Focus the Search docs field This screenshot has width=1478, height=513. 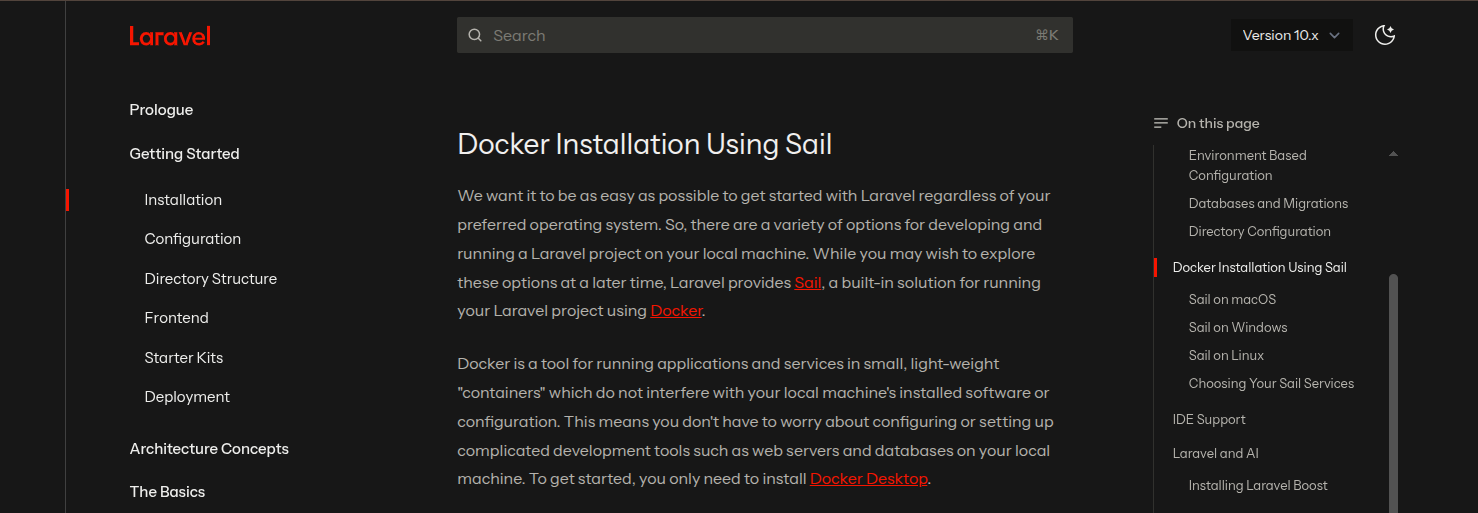(x=765, y=35)
